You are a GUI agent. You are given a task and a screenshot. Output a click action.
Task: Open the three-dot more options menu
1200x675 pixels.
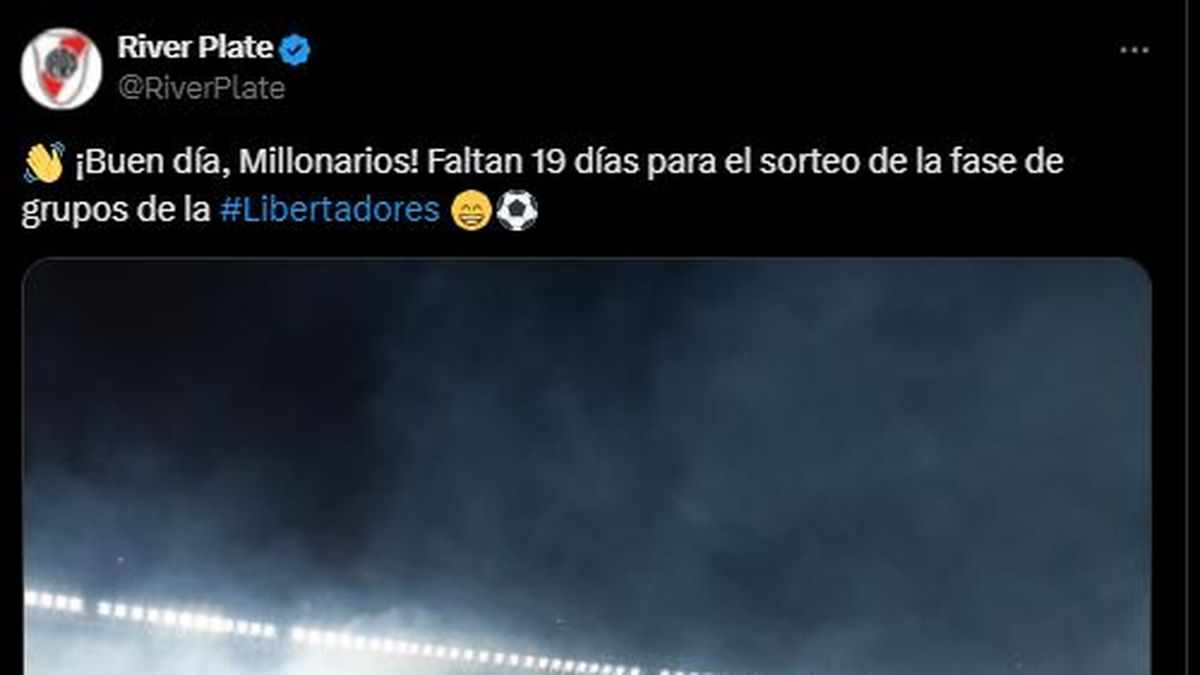[1134, 50]
